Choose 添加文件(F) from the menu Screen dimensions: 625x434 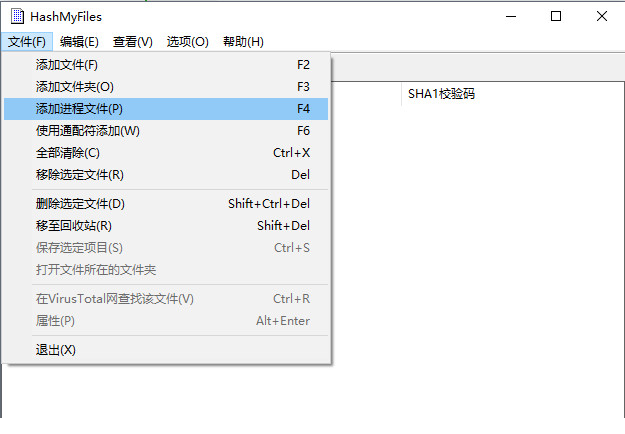click(166, 65)
